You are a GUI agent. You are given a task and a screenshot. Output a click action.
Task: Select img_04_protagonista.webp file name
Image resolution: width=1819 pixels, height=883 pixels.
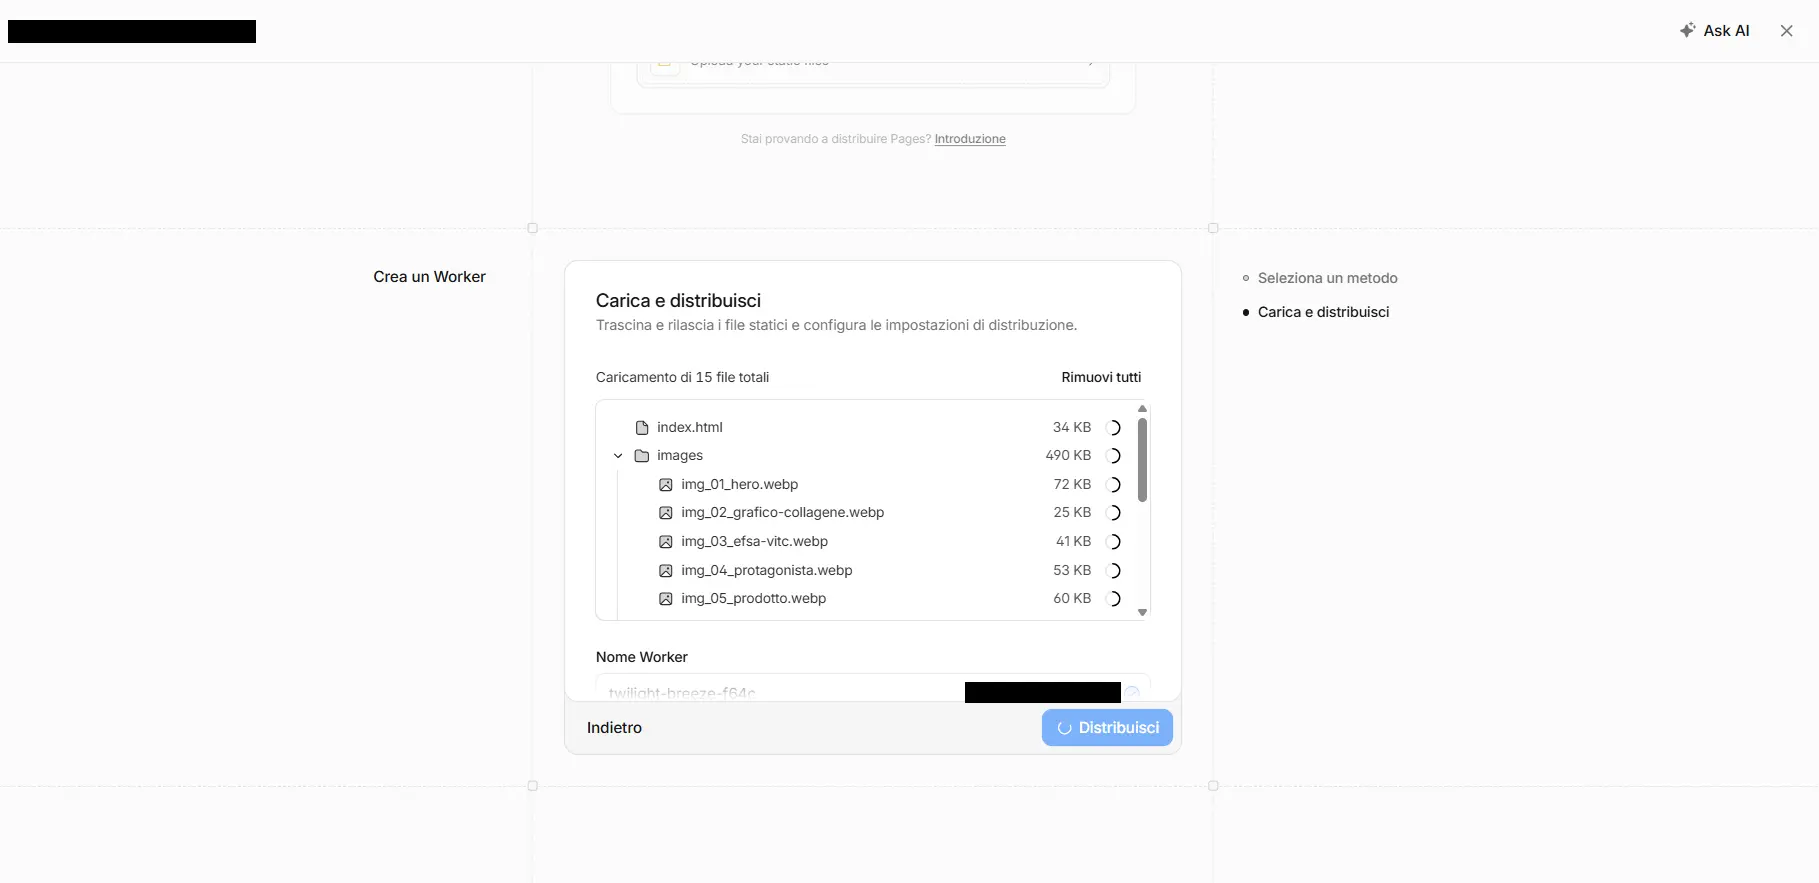(766, 570)
